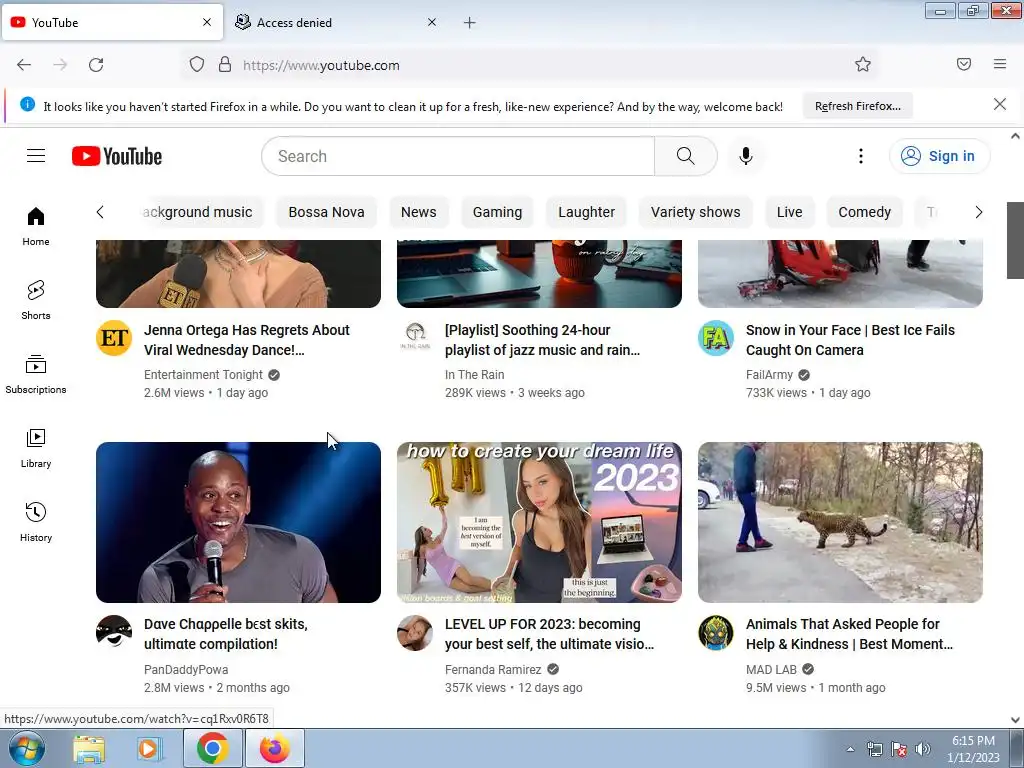Open Fernanda Ramirez channel avatar
This screenshot has height=768, width=1024.
415,632
